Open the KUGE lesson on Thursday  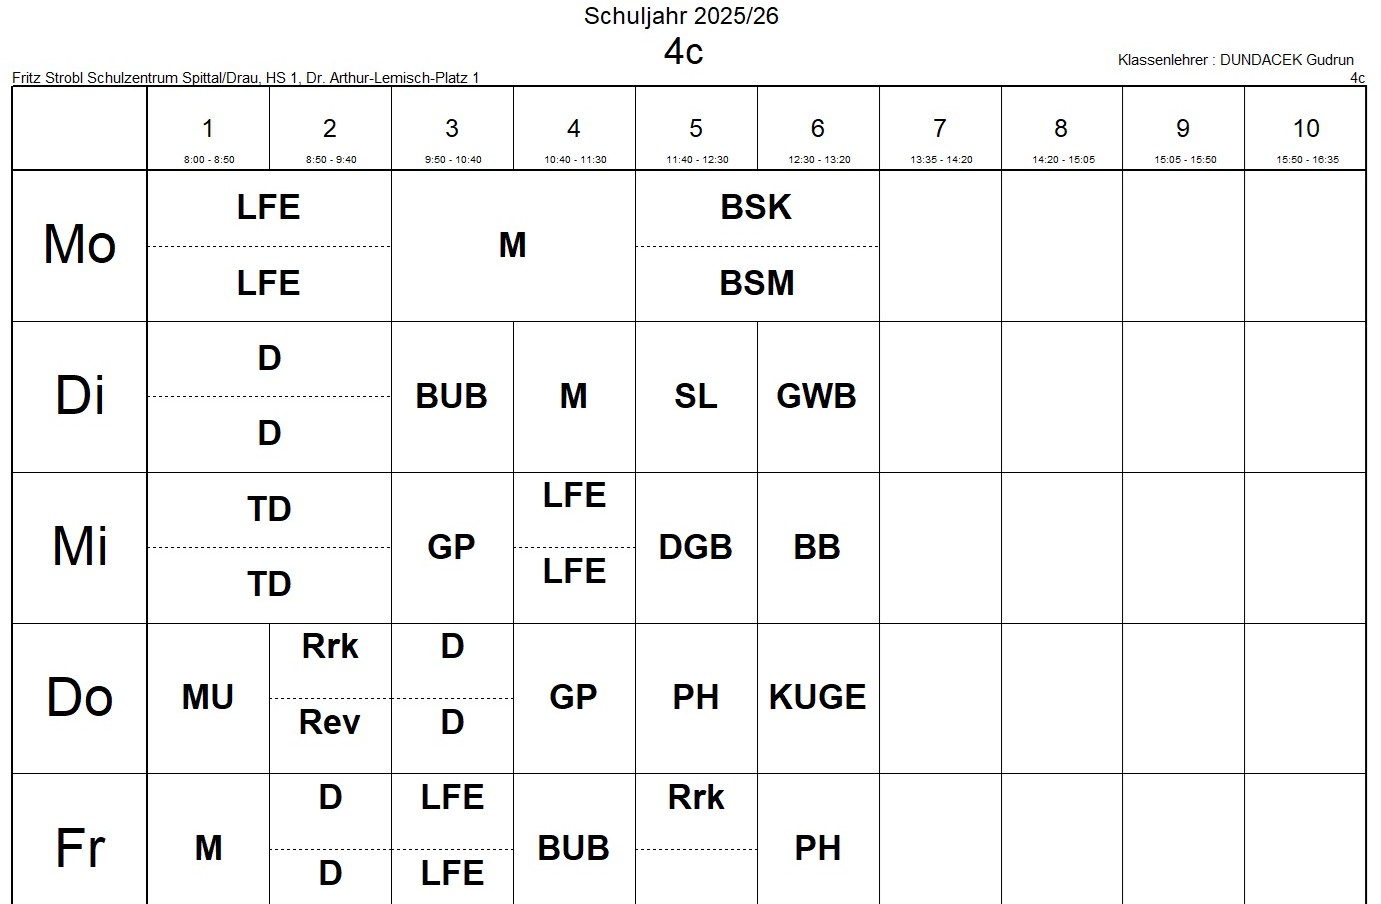point(817,698)
